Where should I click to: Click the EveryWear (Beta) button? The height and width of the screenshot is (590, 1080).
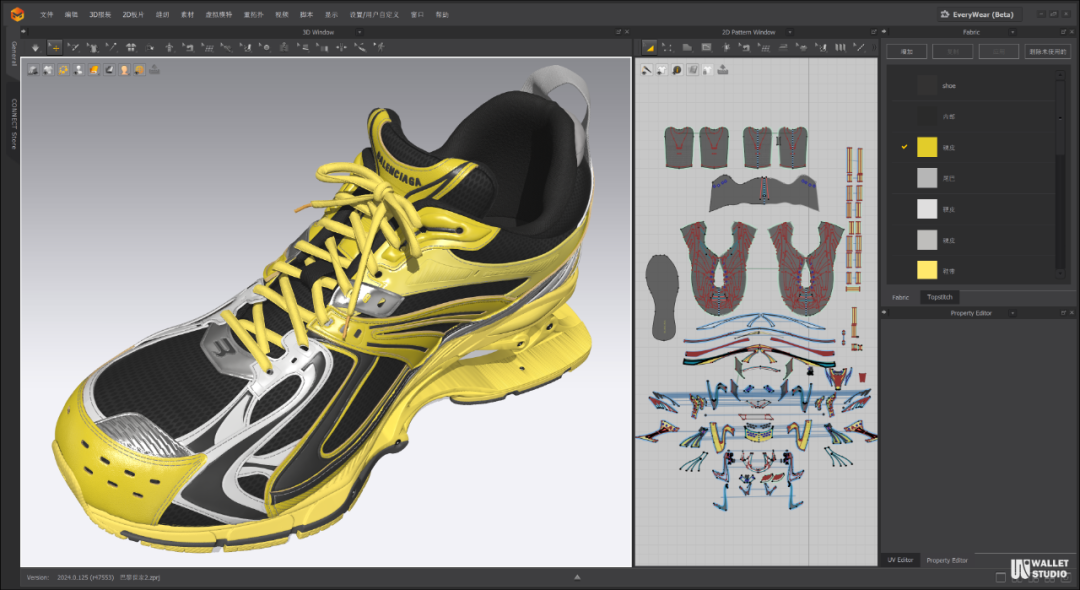coord(979,14)
